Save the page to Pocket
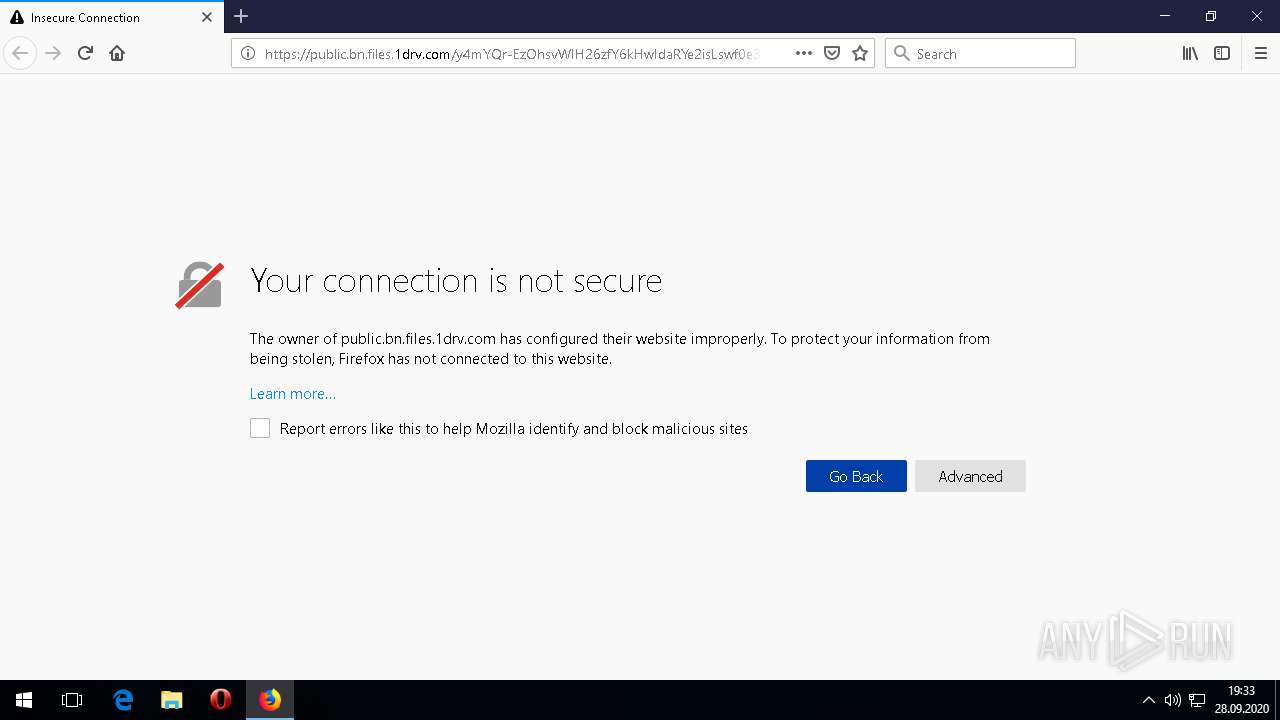 [832, 53]
